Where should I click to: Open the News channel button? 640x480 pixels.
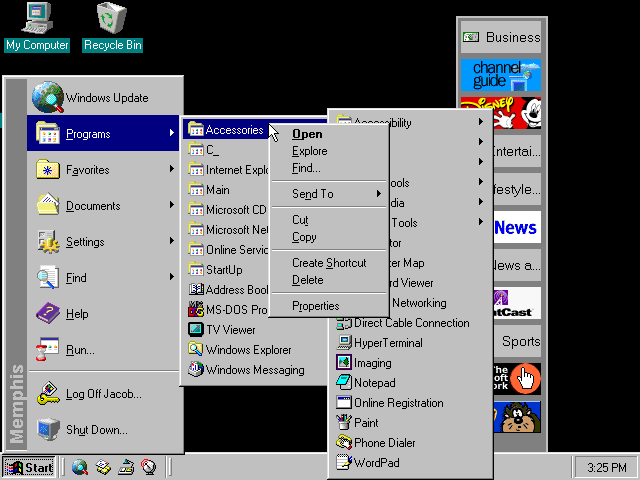(x=517, y=227)
